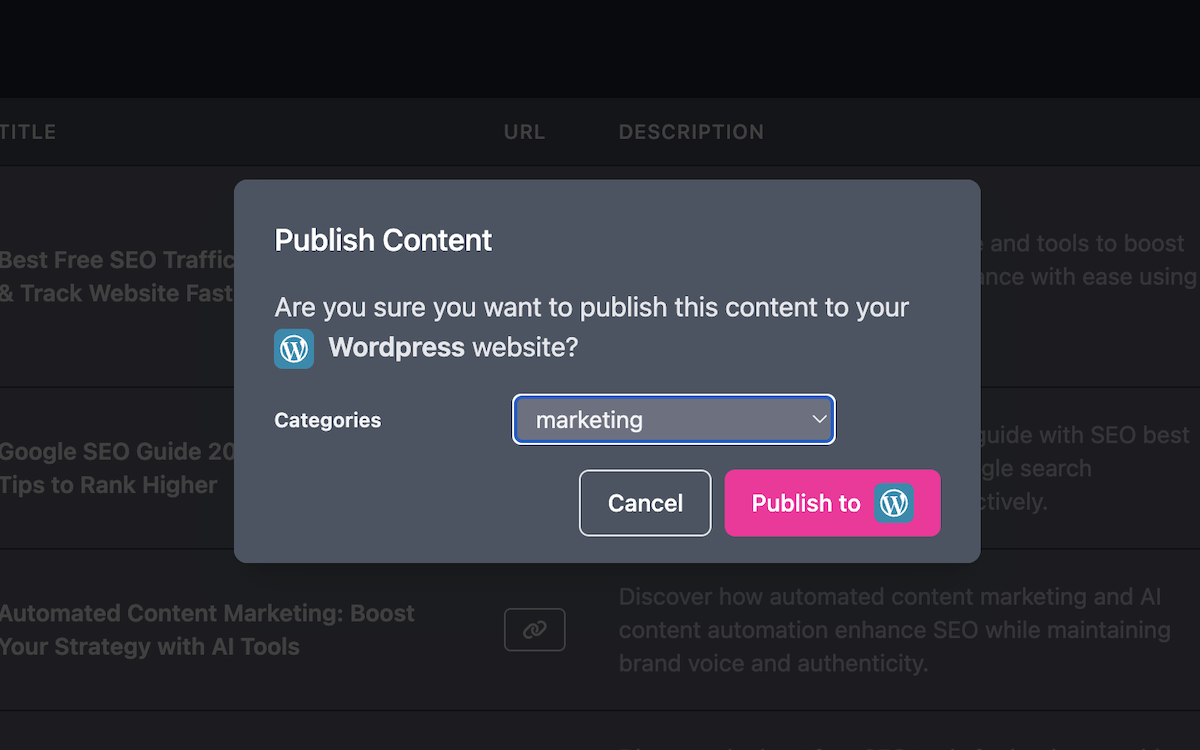Select the DESCRIPTION column header
The height and width of the screenshot is (750, 1200).
pyautogui.click(x=691, y=132)
